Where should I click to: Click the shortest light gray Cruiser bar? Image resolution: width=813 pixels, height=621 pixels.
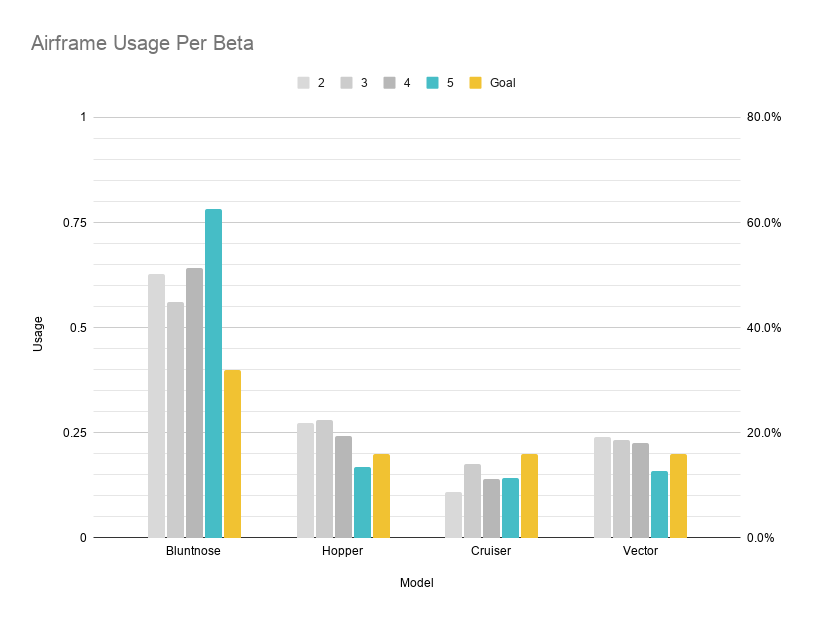[454, 515]
